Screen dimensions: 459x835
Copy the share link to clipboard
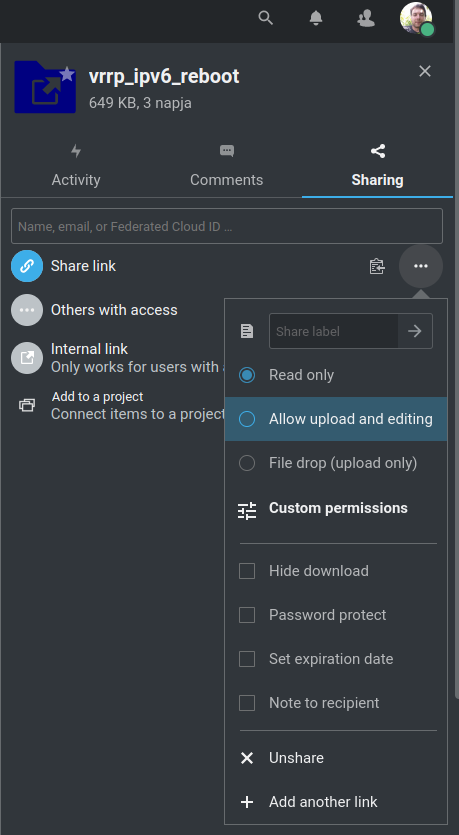377,266
